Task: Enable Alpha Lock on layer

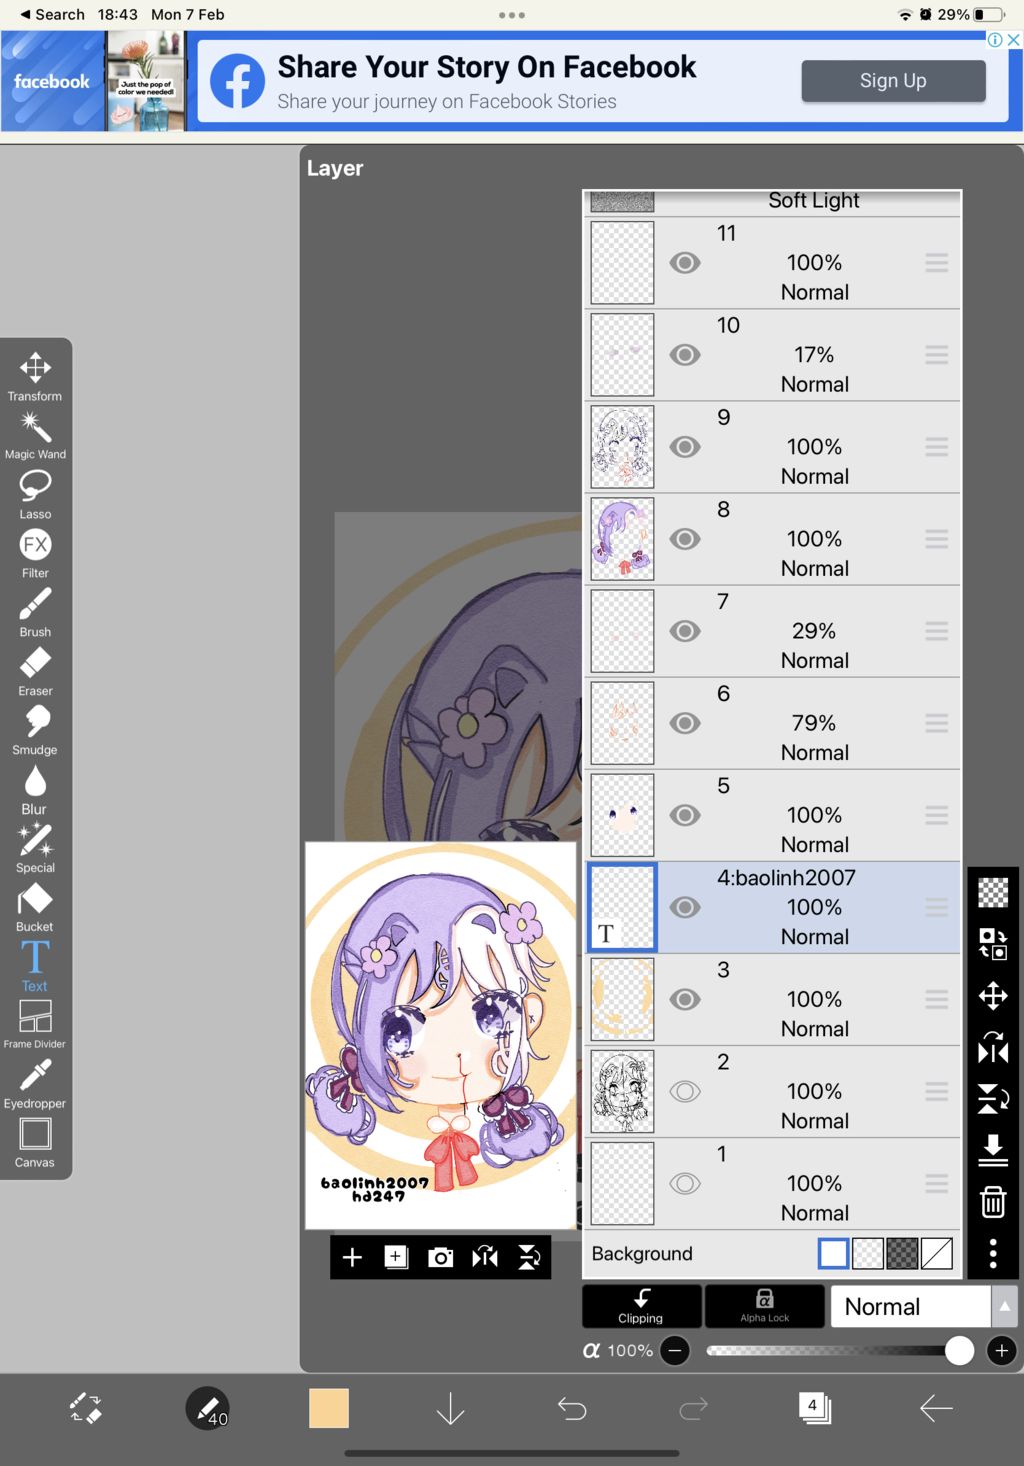Action: (x=765, y=1306)
